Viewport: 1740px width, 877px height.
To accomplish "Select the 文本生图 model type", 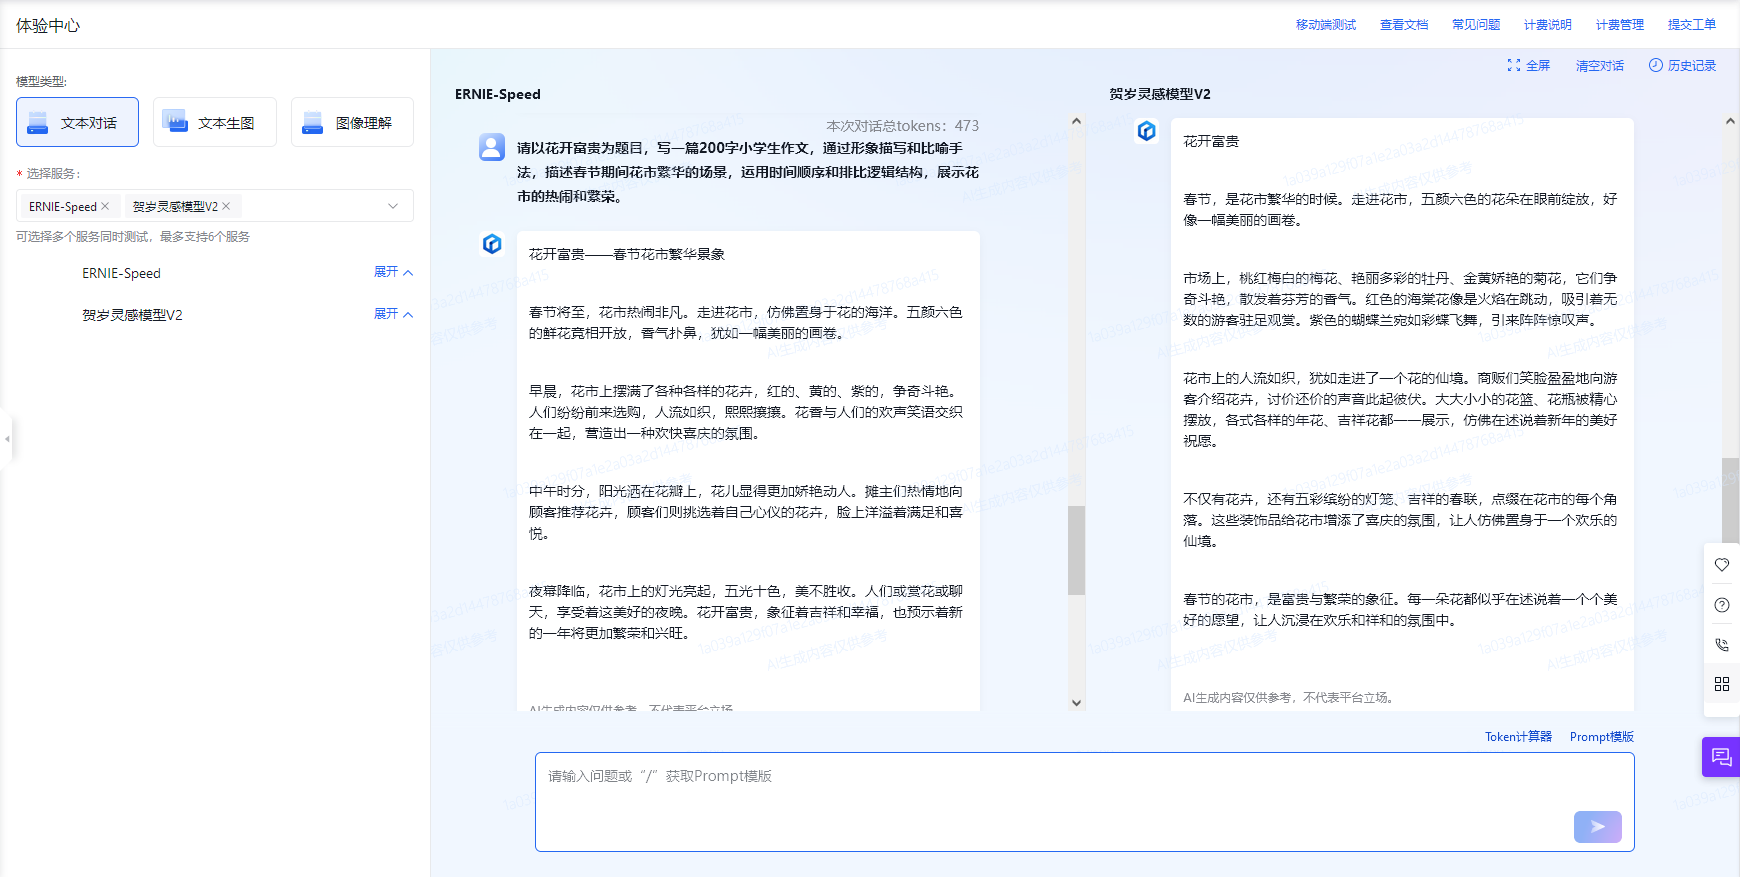I will 214,122.
